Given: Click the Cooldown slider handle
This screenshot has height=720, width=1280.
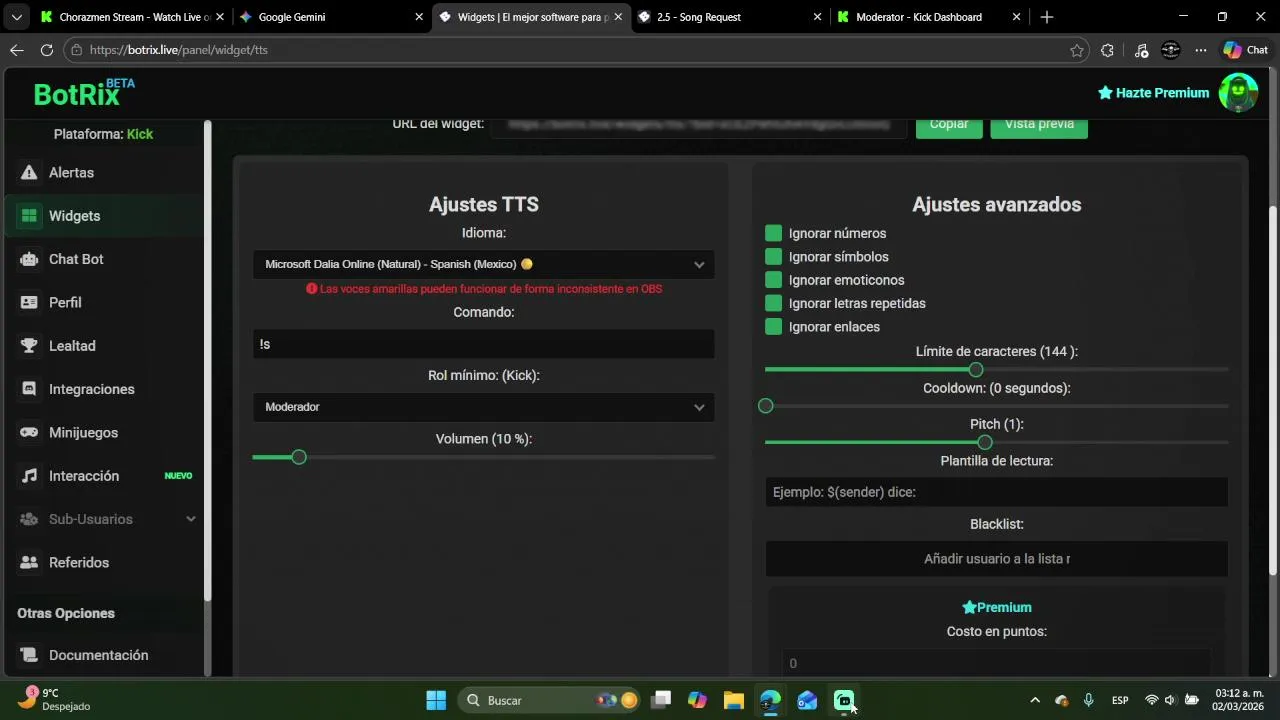Looking at the screenshot, I should pos(766,406).
